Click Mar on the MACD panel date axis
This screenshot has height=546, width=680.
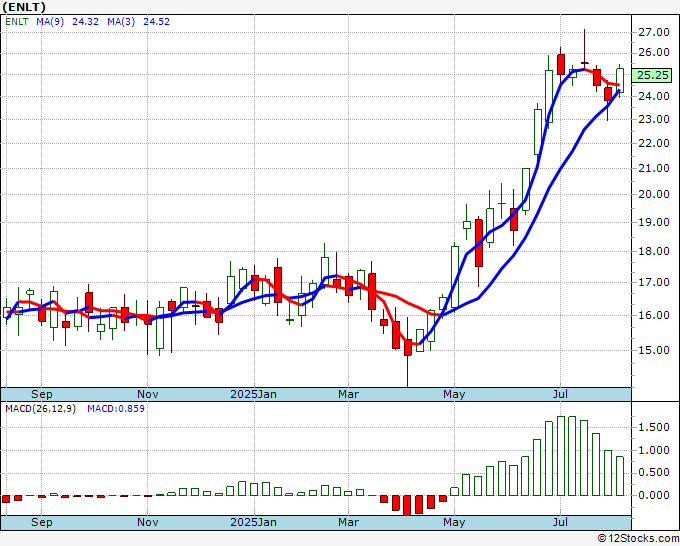(x=348, y=522)
